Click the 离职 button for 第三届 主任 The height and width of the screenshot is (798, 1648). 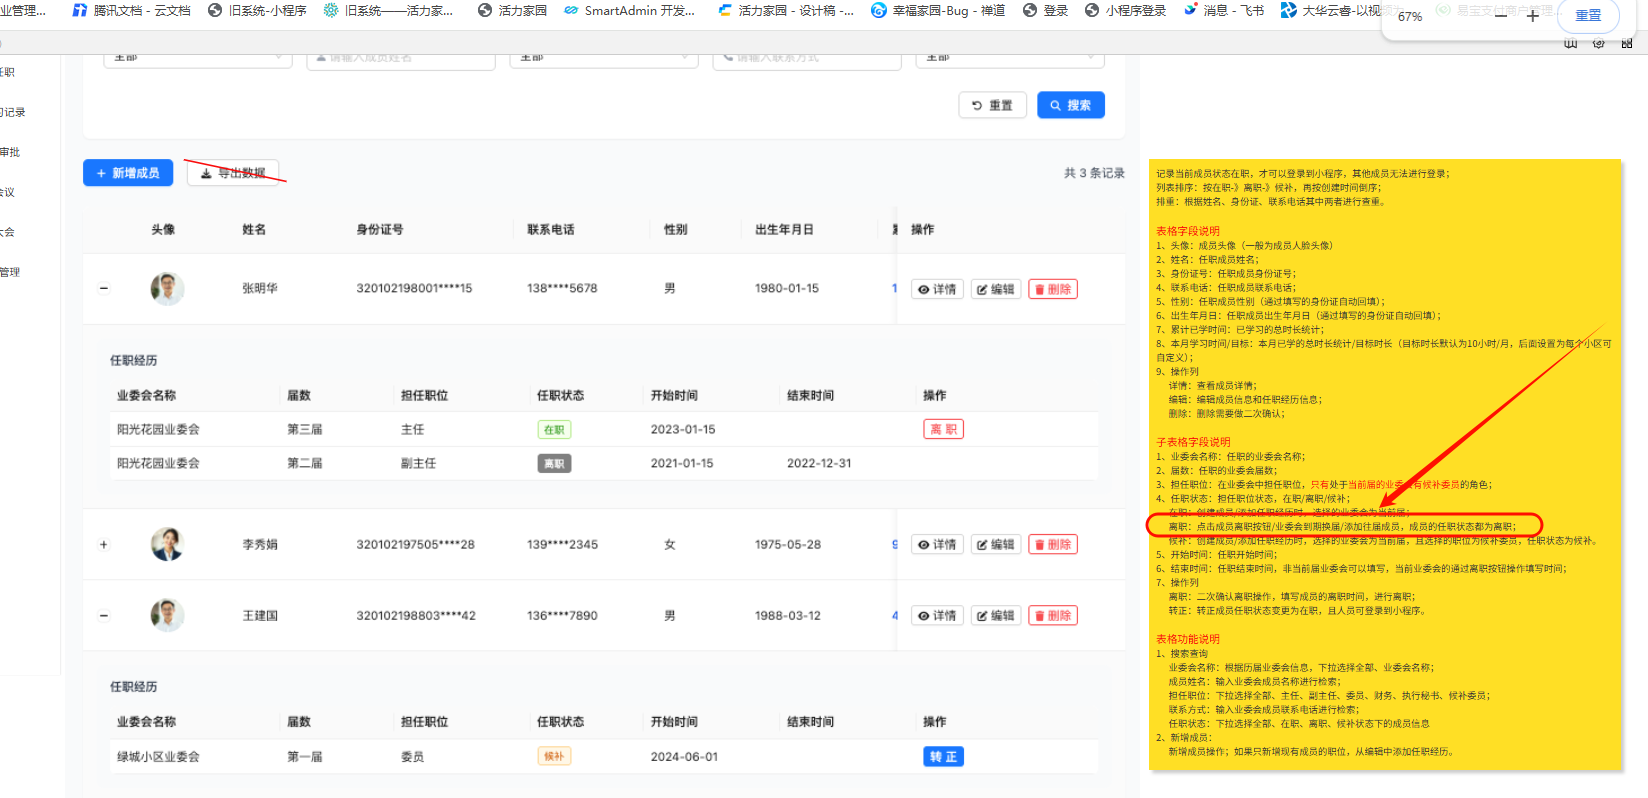[943, 430]
